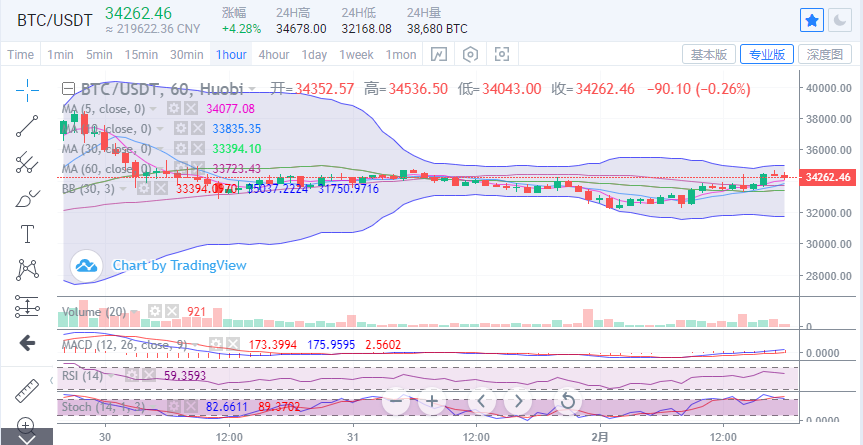Zoom out chart with minus button

click(x=396, y=401)
